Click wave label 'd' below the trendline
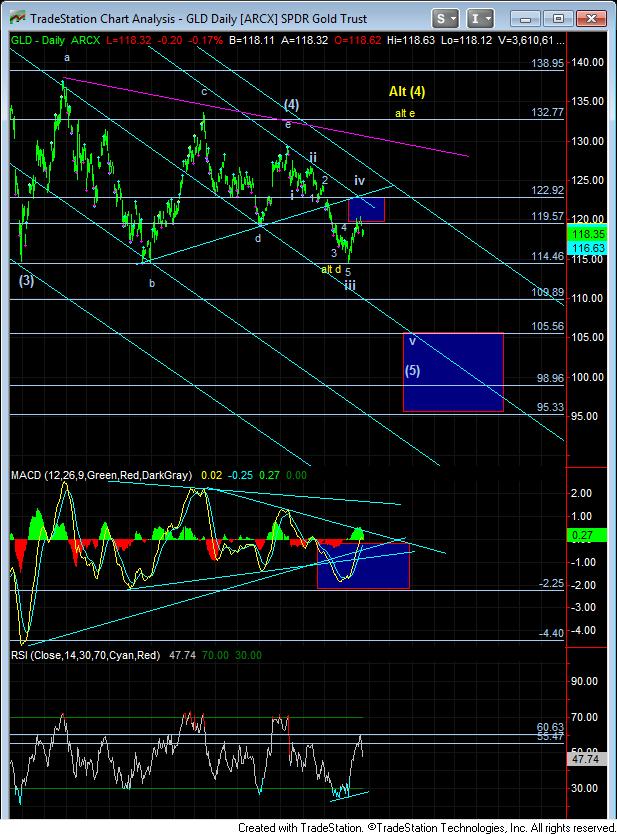Screen dimensions: 617x834 258,238
